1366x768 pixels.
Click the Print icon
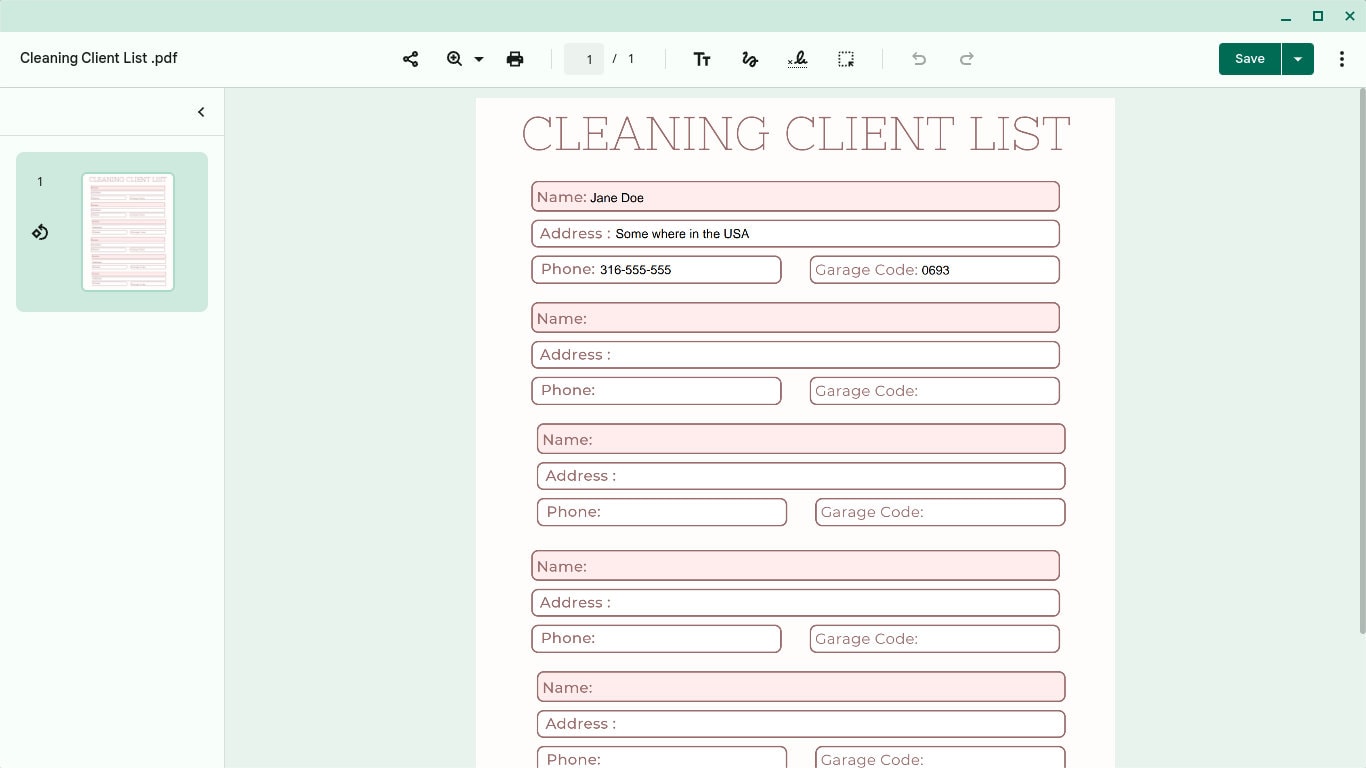tap(514, 59)
